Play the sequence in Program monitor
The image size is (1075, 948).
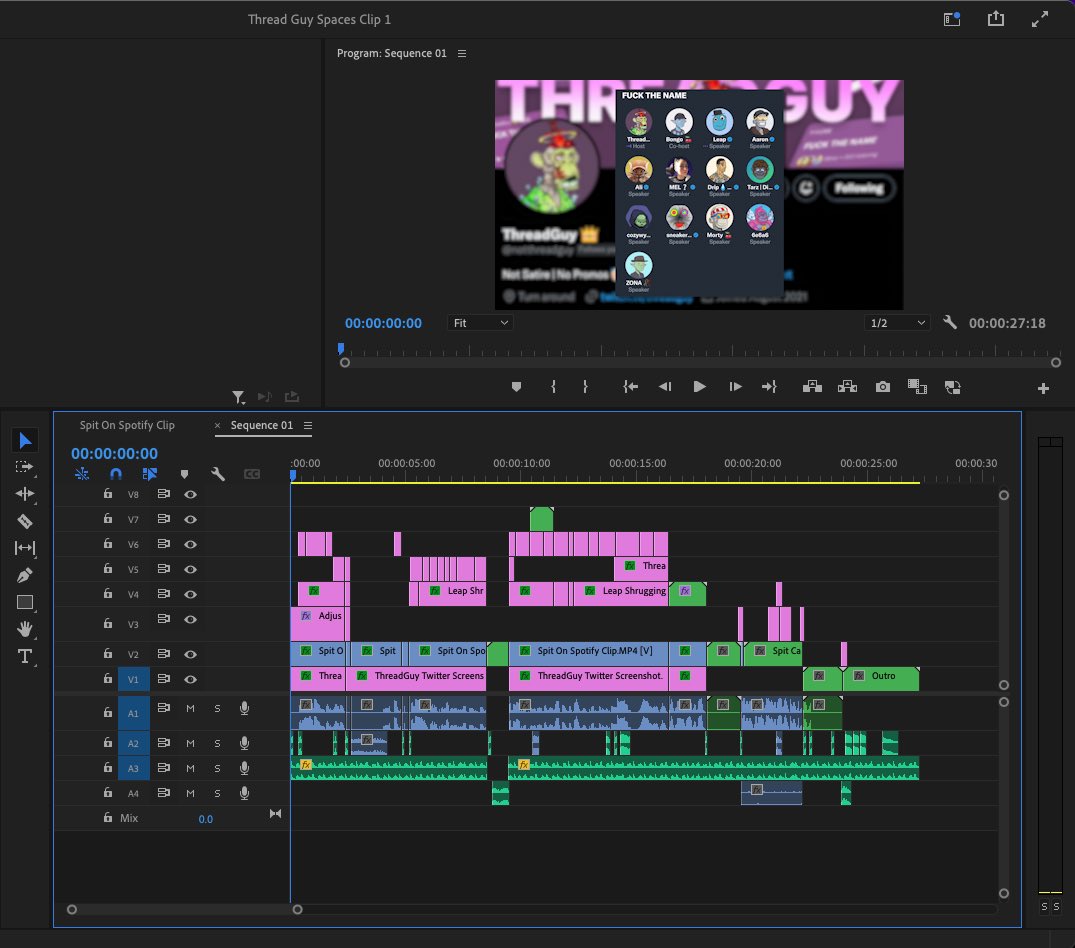(699, 387)
